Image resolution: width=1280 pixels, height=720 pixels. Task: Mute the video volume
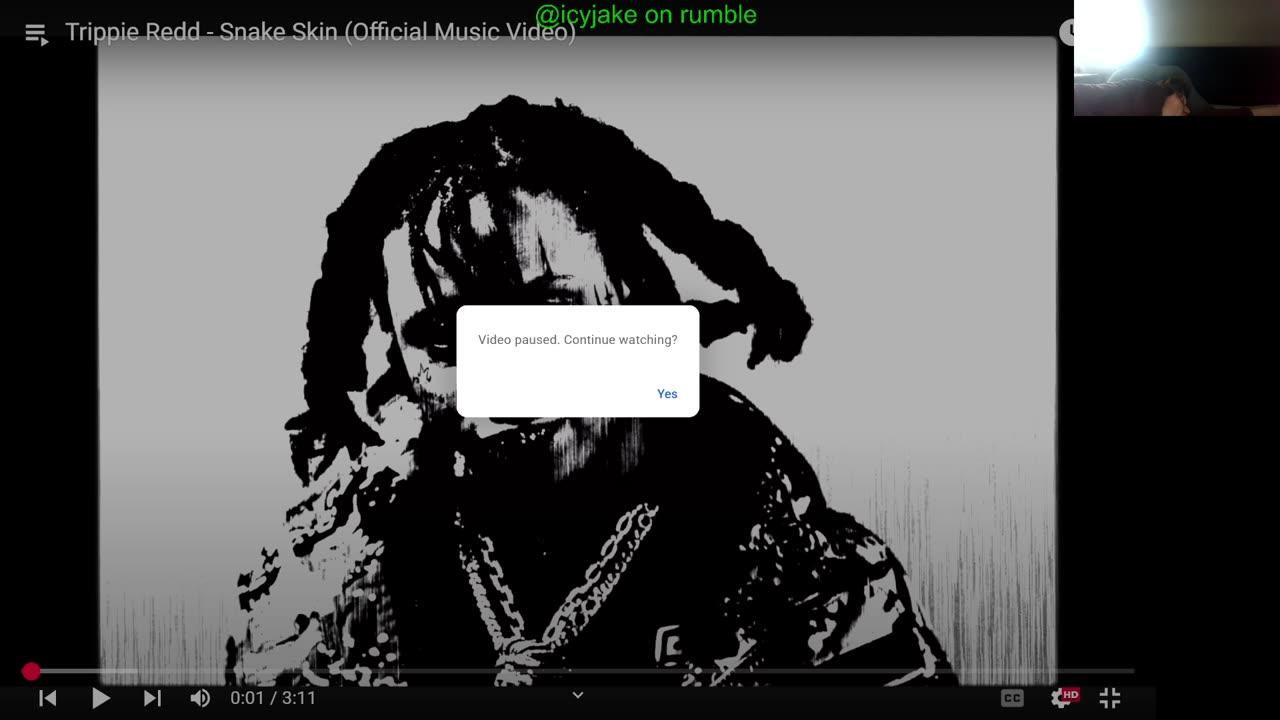(x=200, y=698)
